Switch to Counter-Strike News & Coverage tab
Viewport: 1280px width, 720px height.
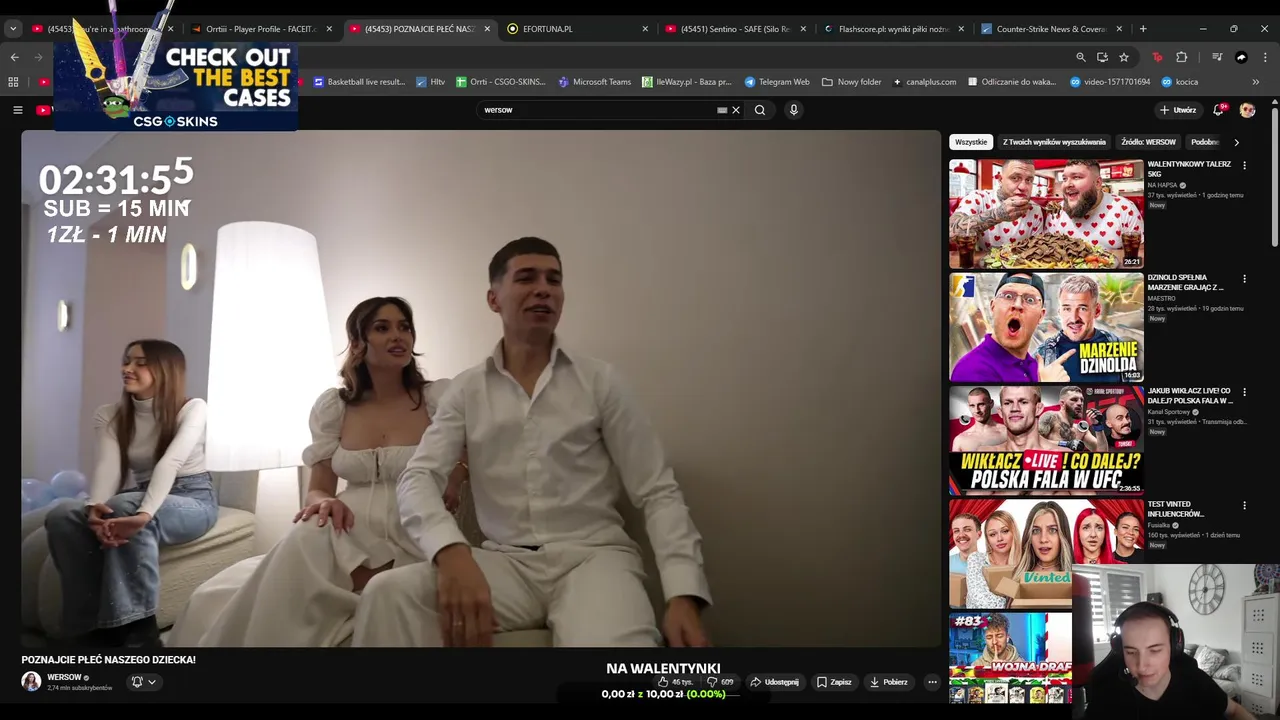(1052, 29)
